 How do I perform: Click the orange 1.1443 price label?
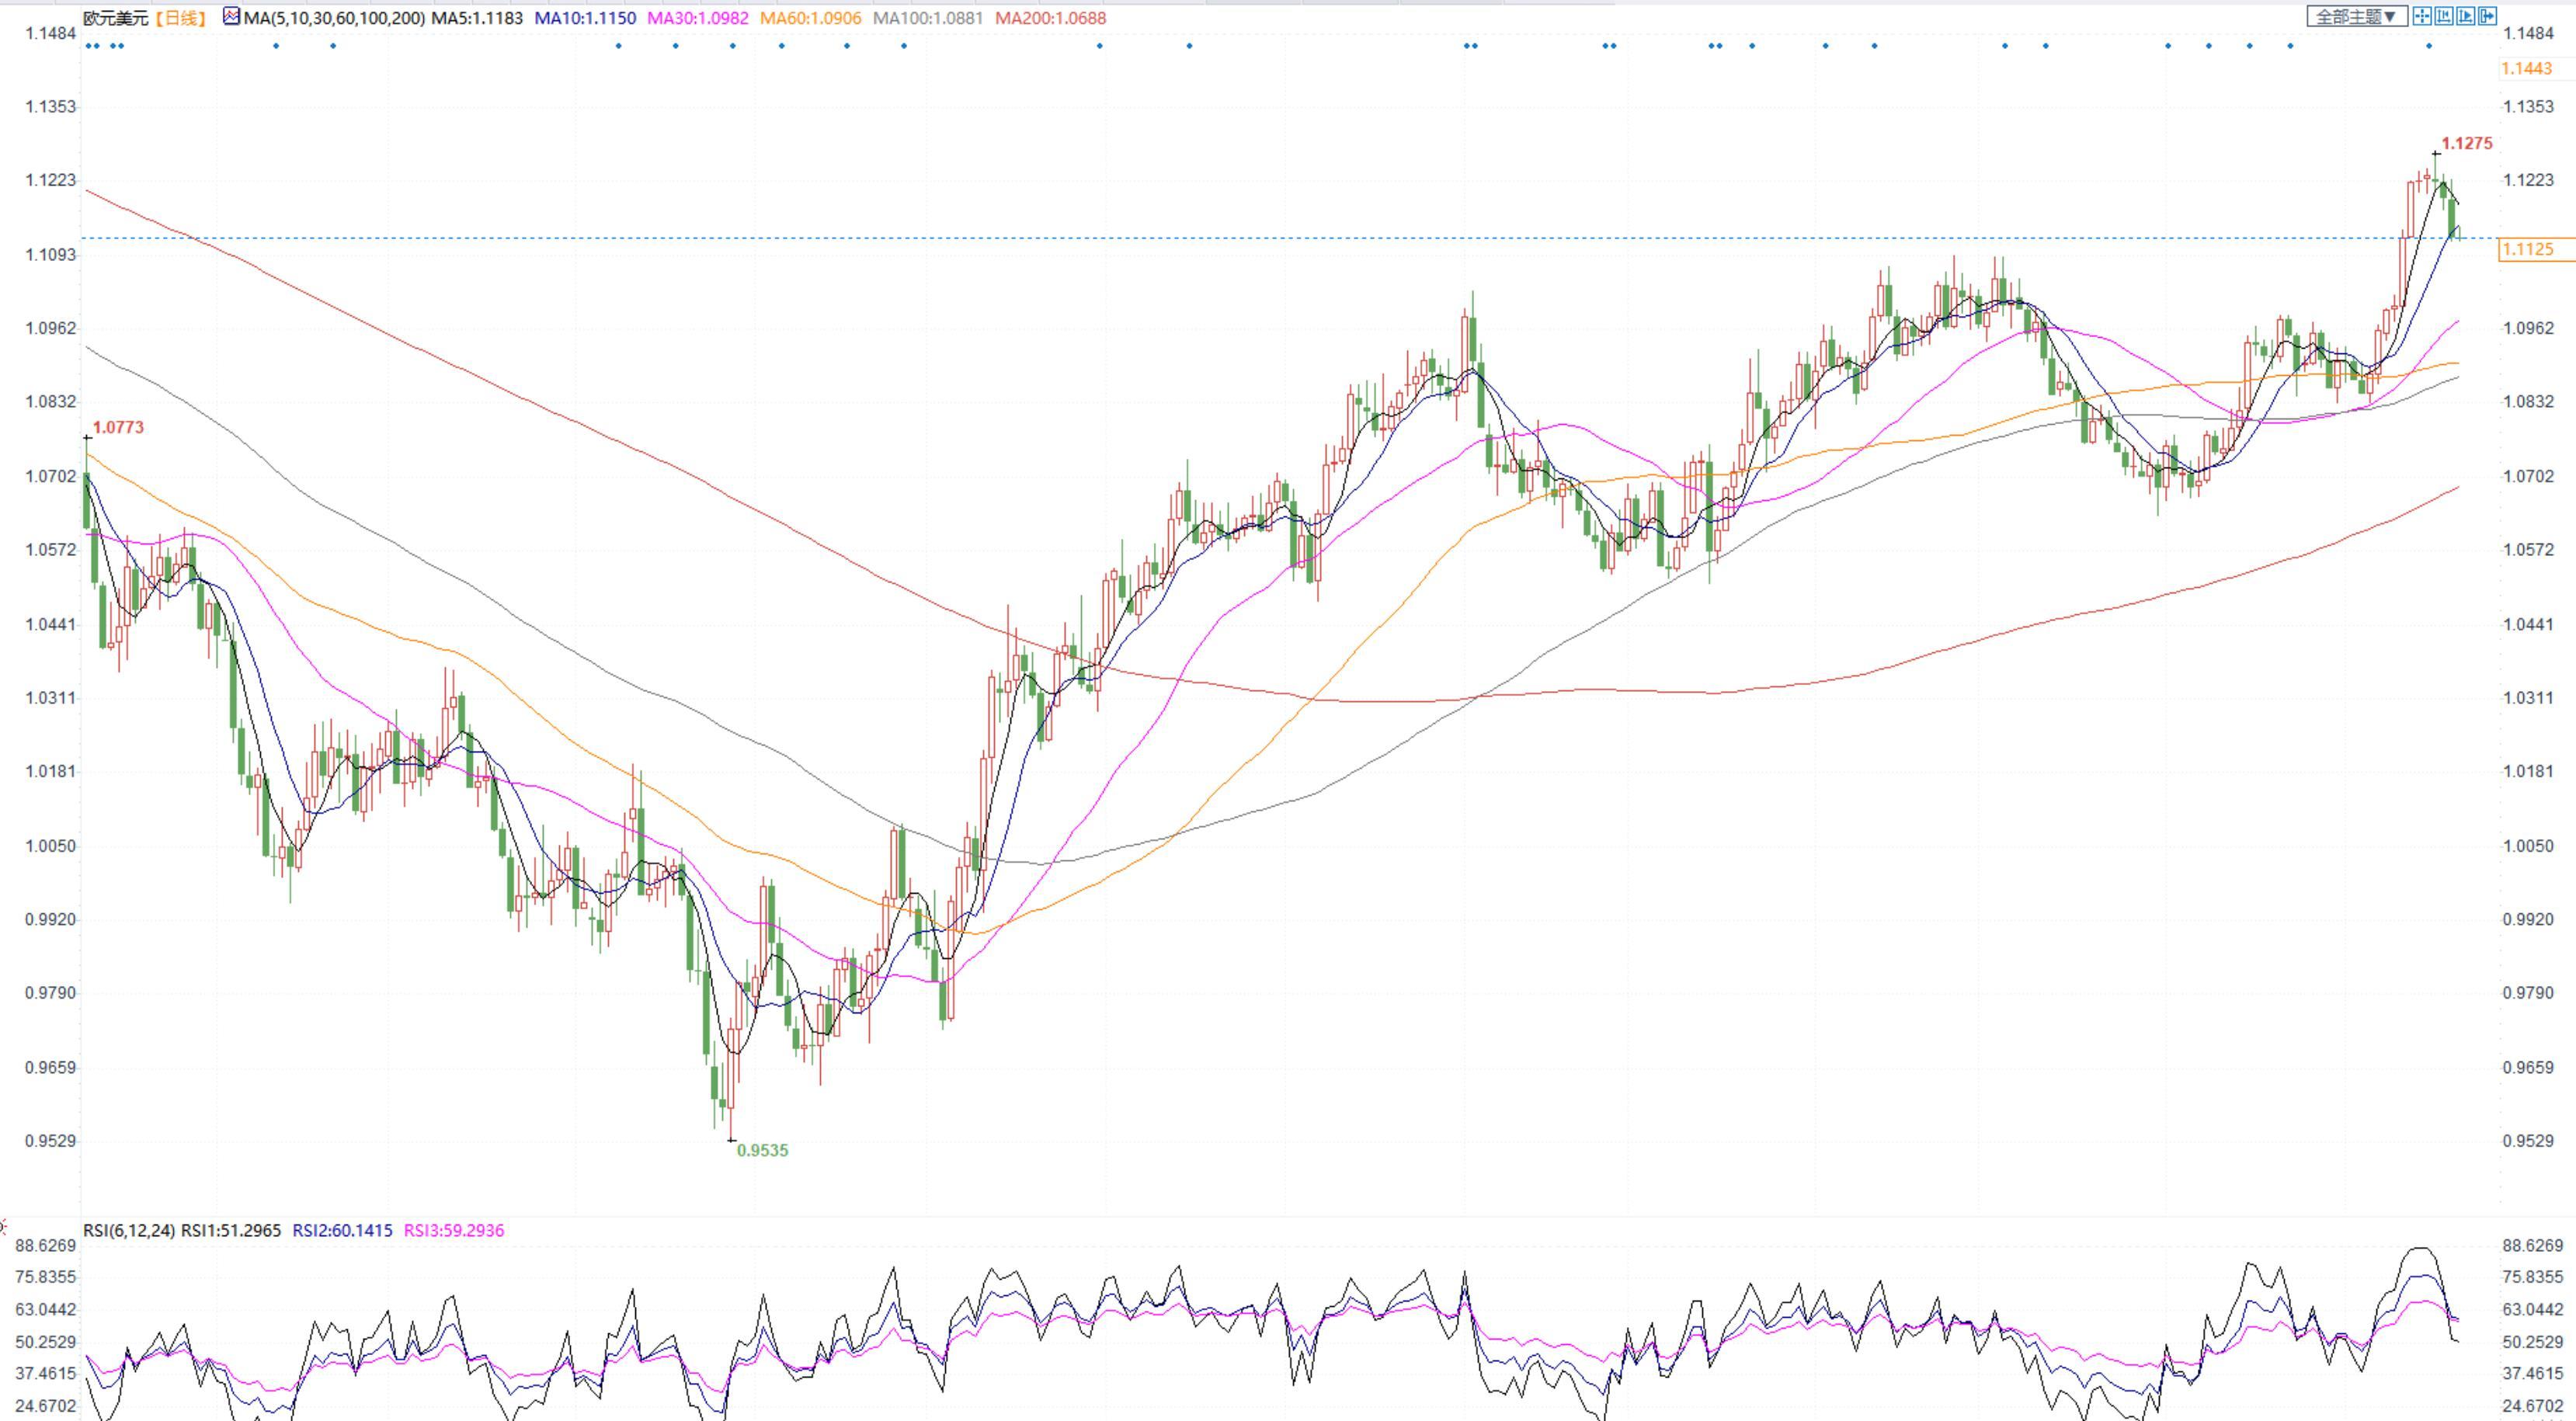click(2526, 68)
